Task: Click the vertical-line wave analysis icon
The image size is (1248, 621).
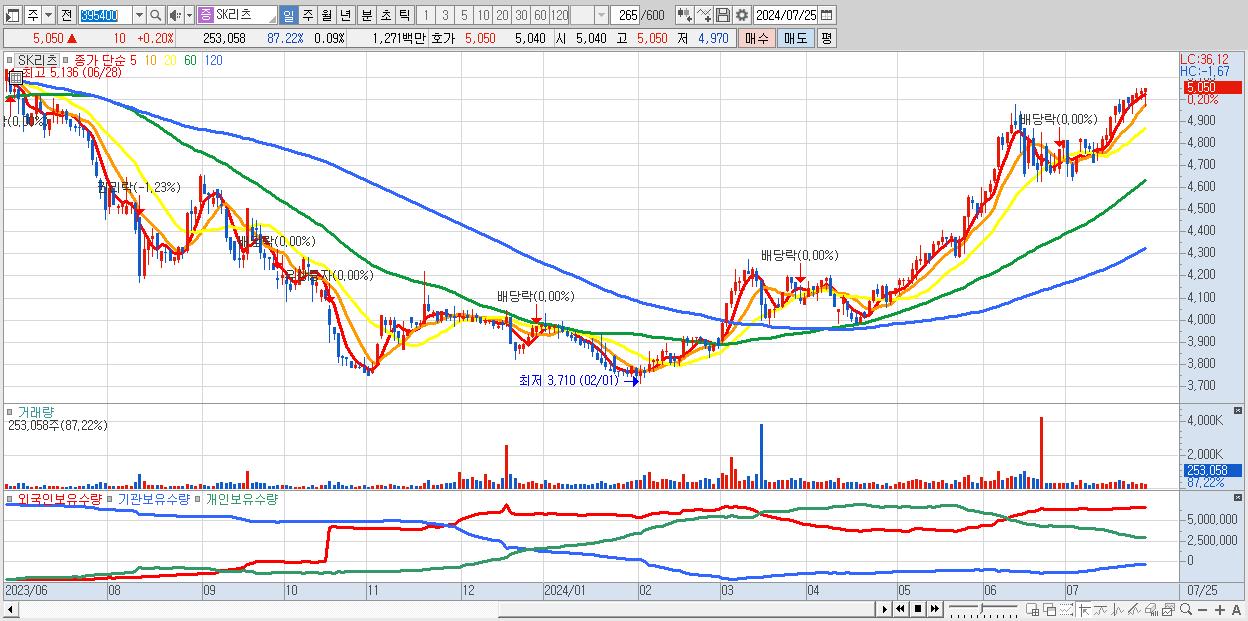Action: coord(1118,610)
